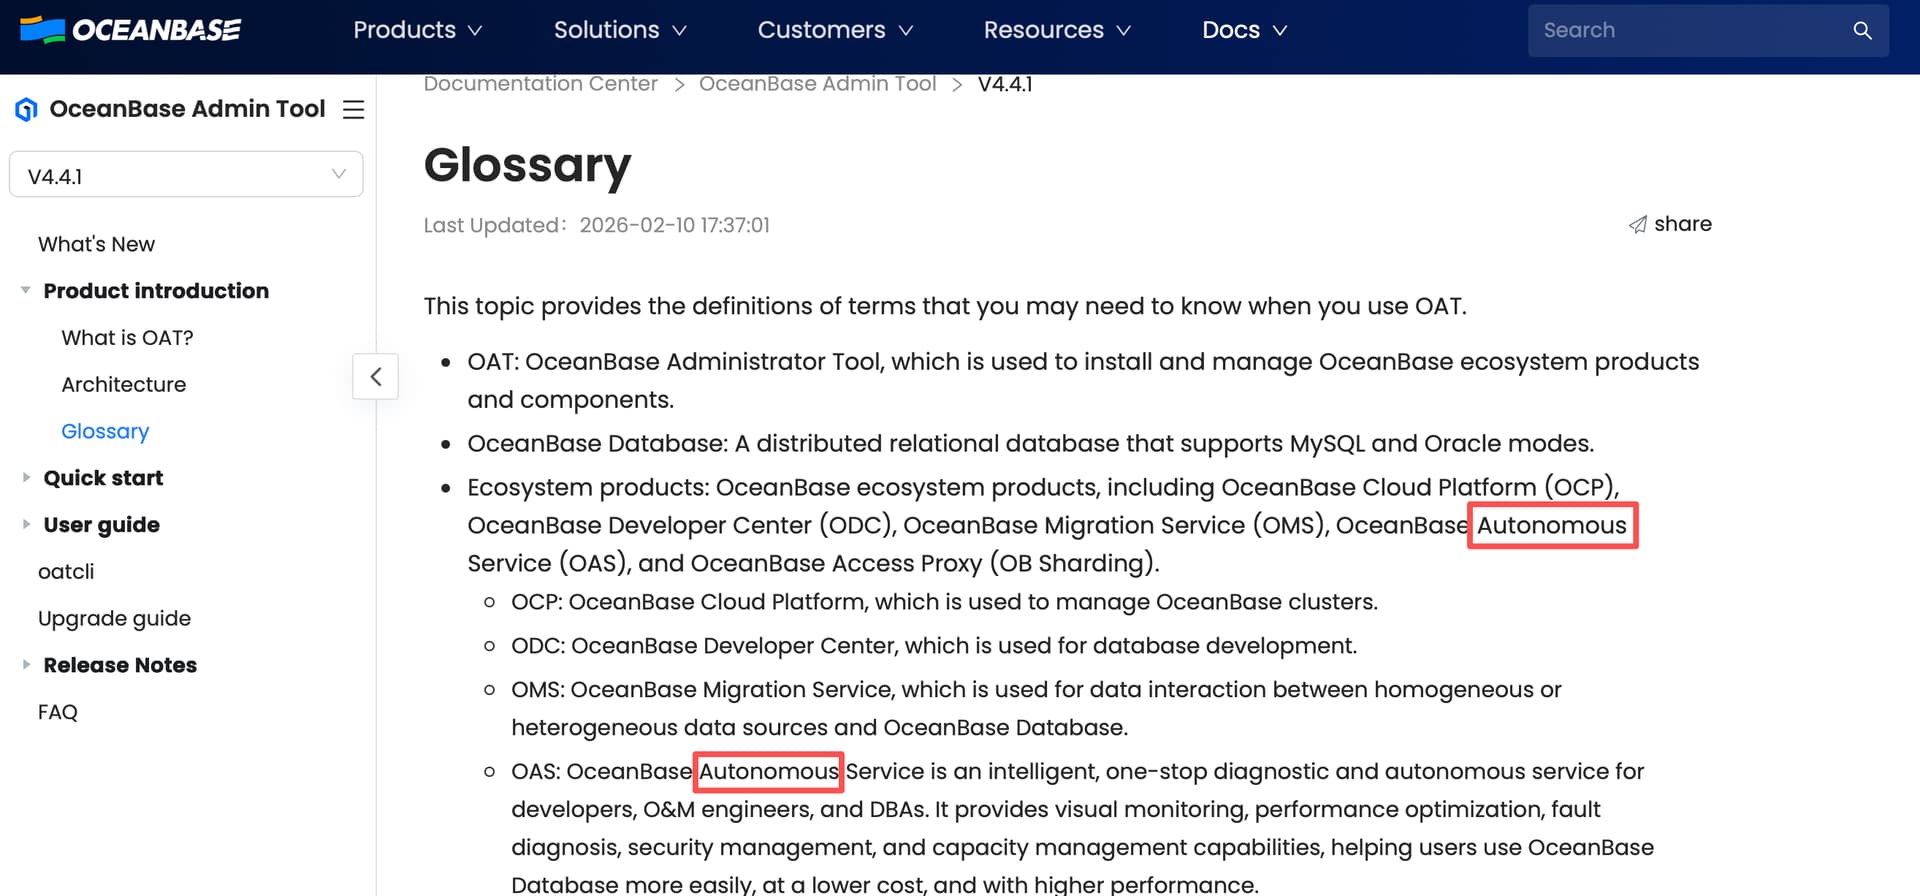Expand the User guide section
This screenshot has height=896, width=1920.
click(x=26, y=525)
